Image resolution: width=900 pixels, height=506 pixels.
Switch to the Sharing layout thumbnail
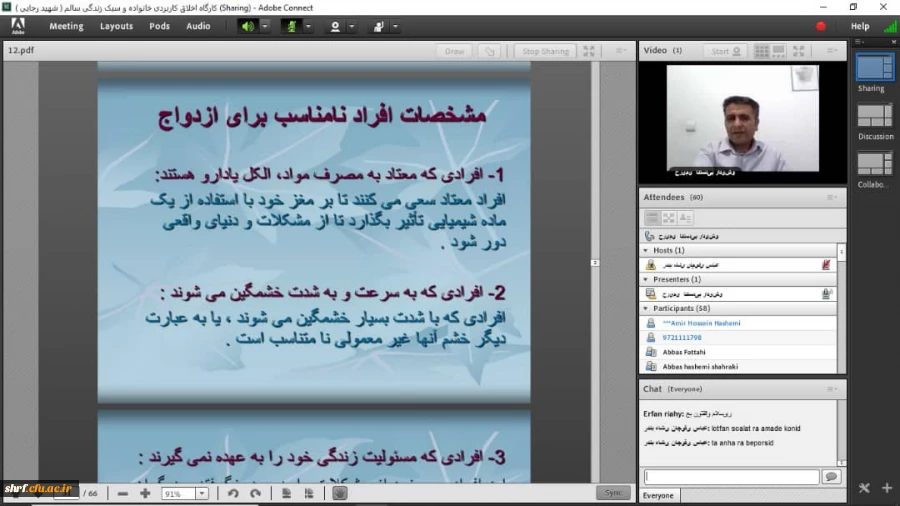[875, 68]
